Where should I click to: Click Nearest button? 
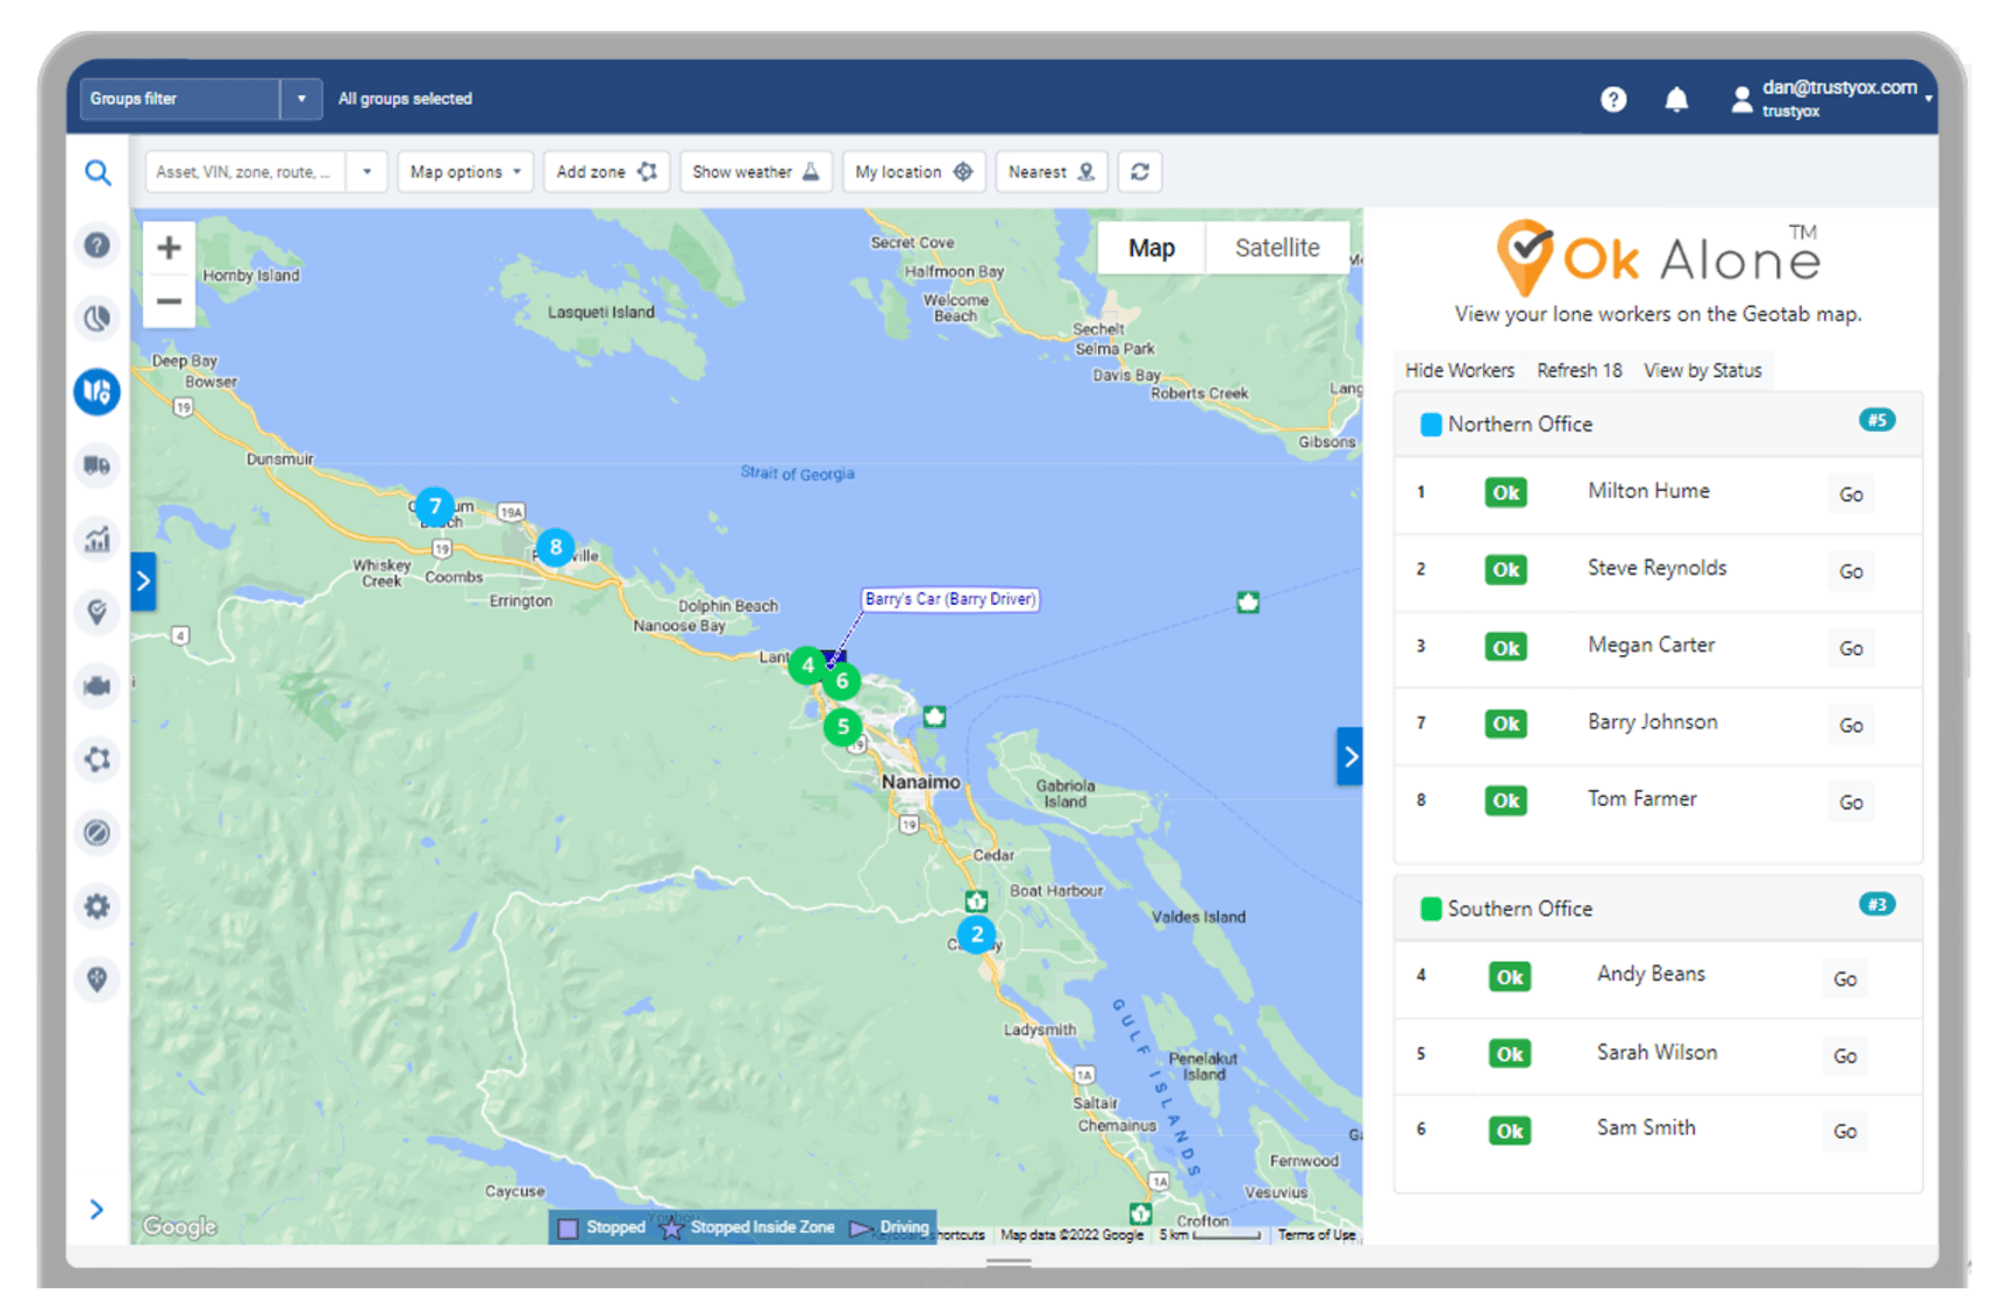click(x=1052, y=172)
